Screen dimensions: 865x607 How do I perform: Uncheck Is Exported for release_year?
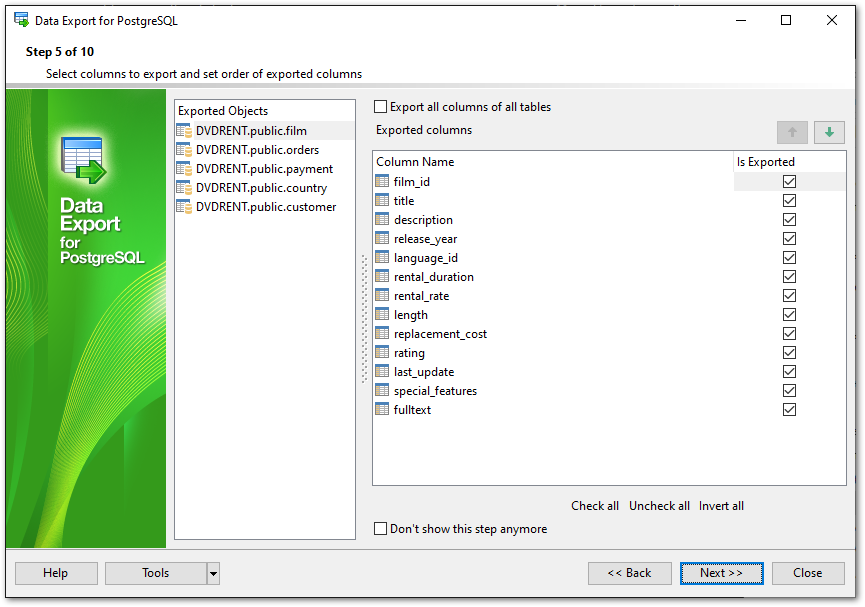(x=789, y=238)
